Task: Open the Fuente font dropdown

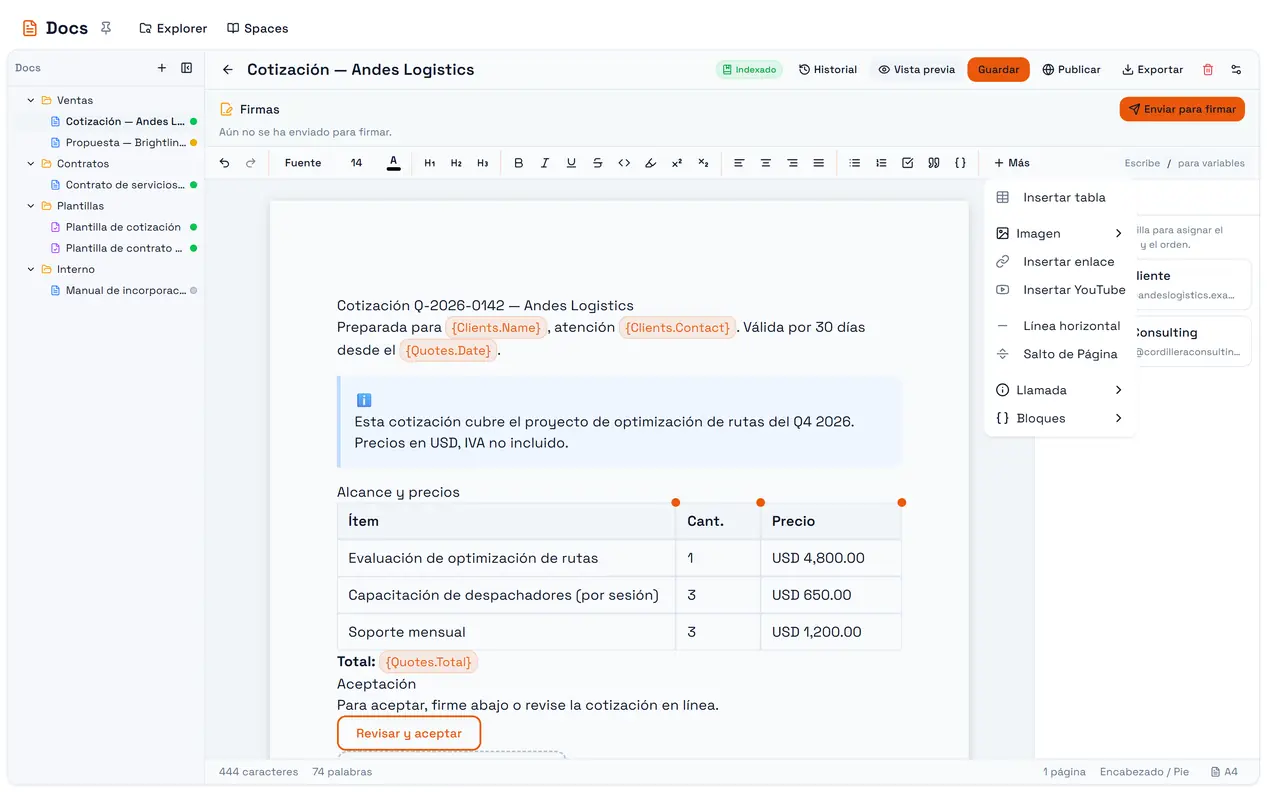Action: tap(303, 163)
